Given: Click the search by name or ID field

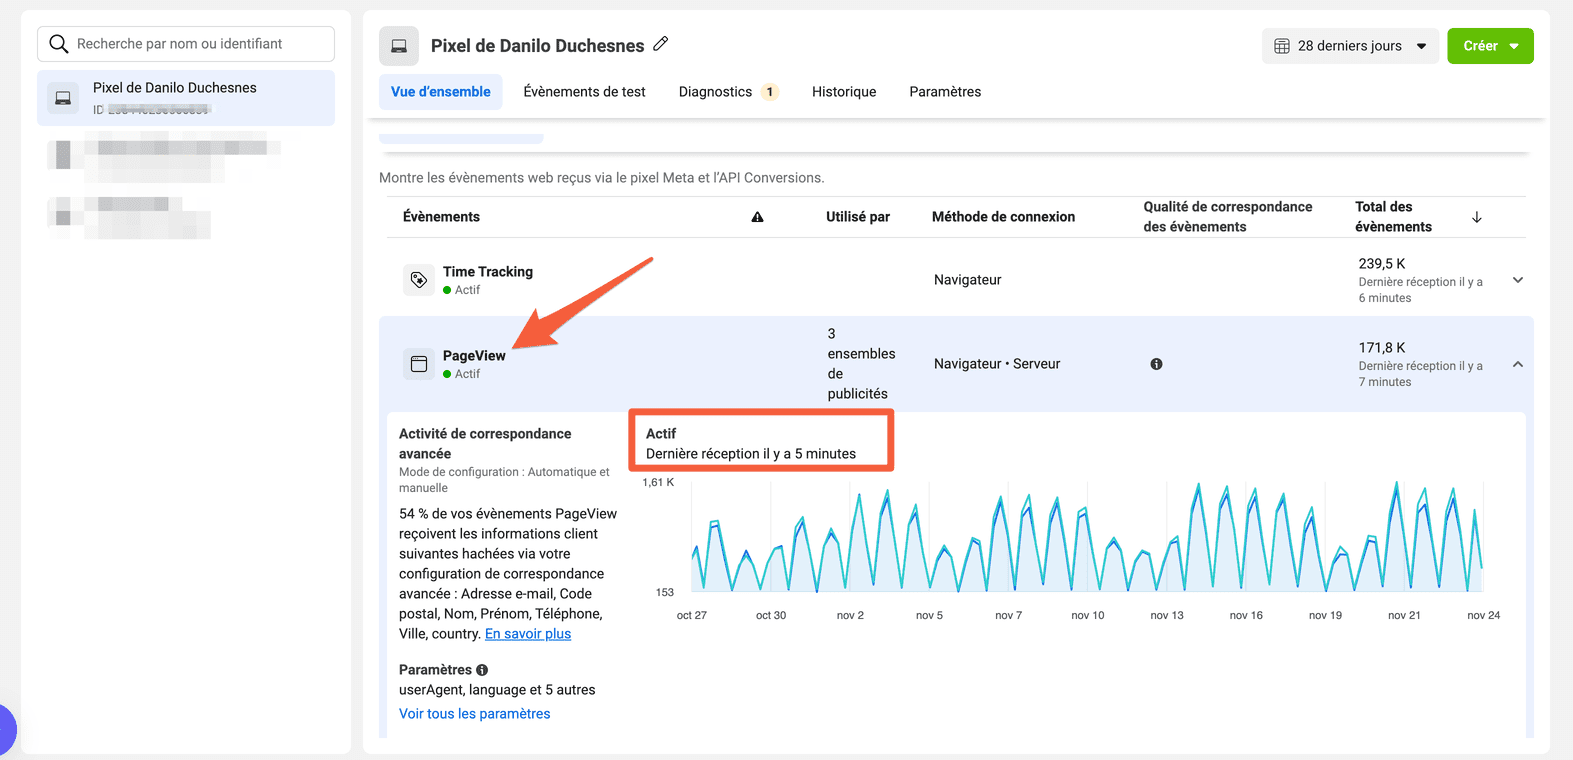Looking at the screenshot, I should 186,44.
